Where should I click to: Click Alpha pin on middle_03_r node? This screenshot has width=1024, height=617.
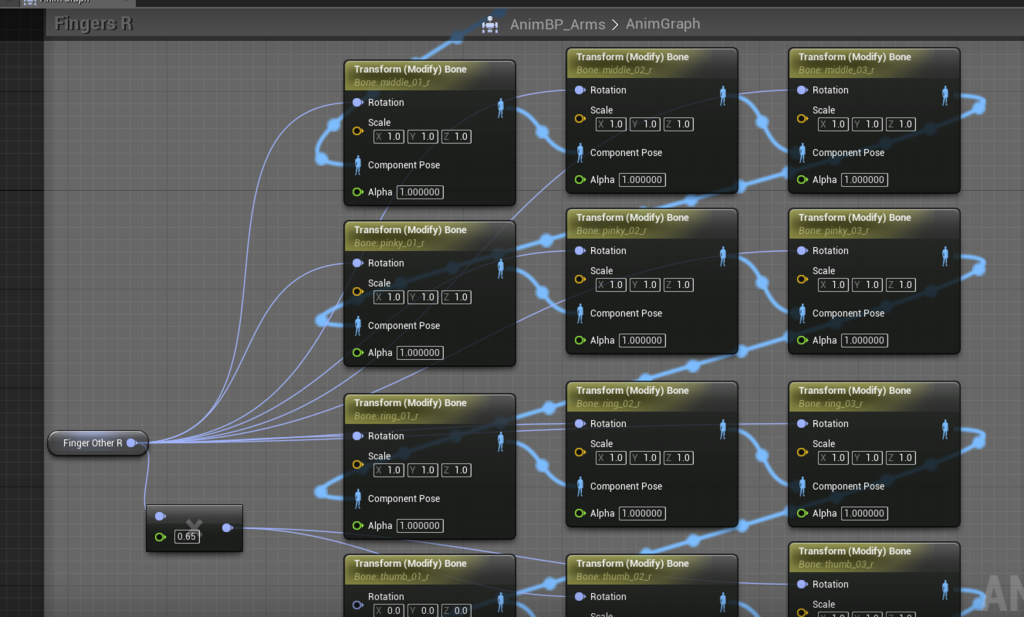click(802, 180)
